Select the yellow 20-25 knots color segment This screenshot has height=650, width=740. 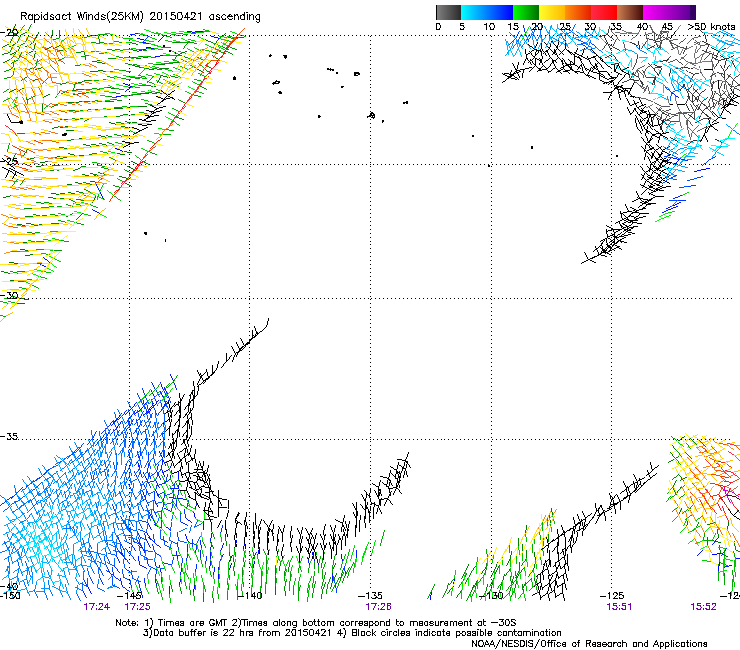click(552, 12)
